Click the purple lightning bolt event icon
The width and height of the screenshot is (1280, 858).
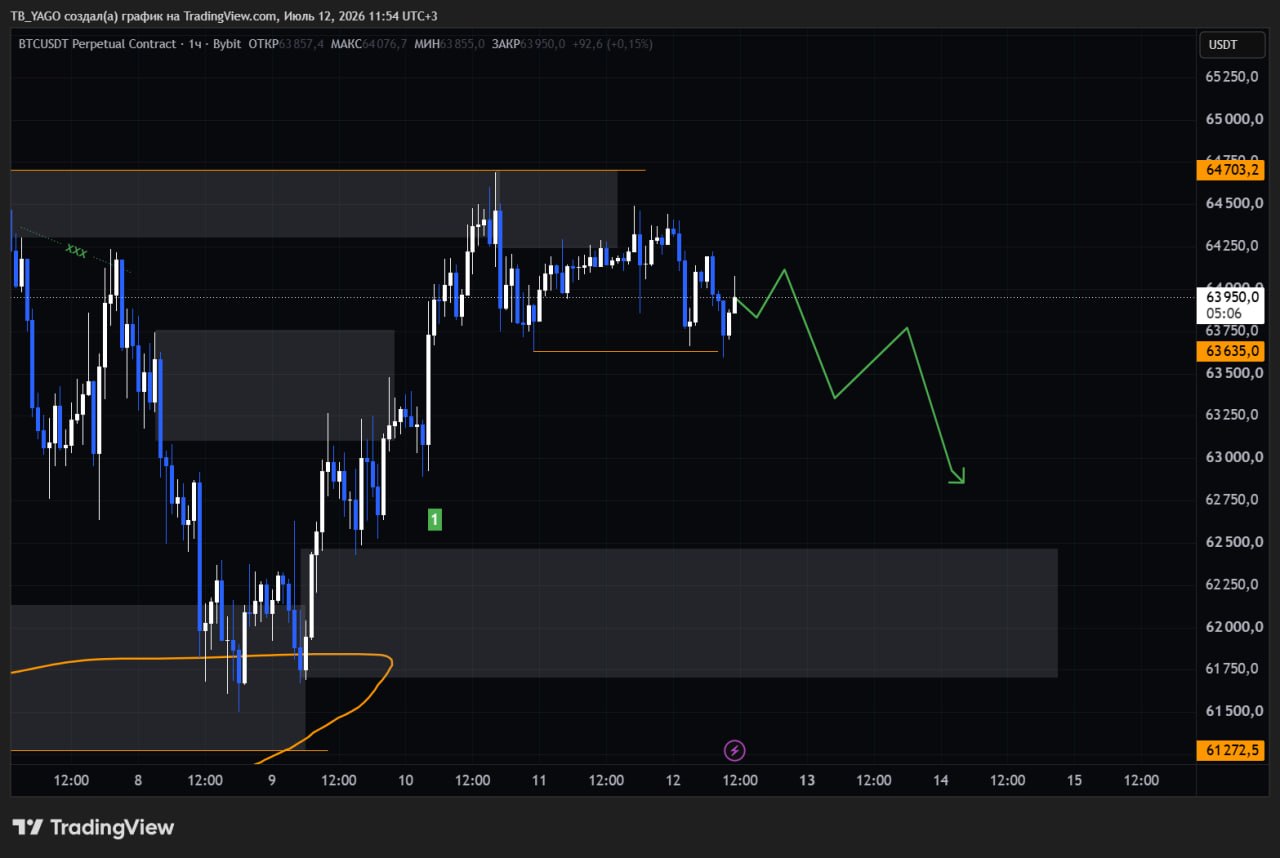[x=735, y=750]
